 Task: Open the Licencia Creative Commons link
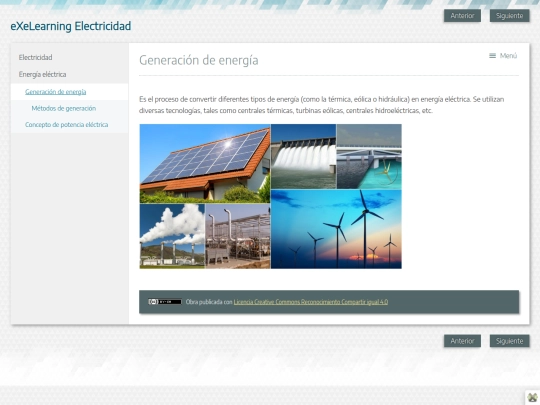(x=311, y=302)
